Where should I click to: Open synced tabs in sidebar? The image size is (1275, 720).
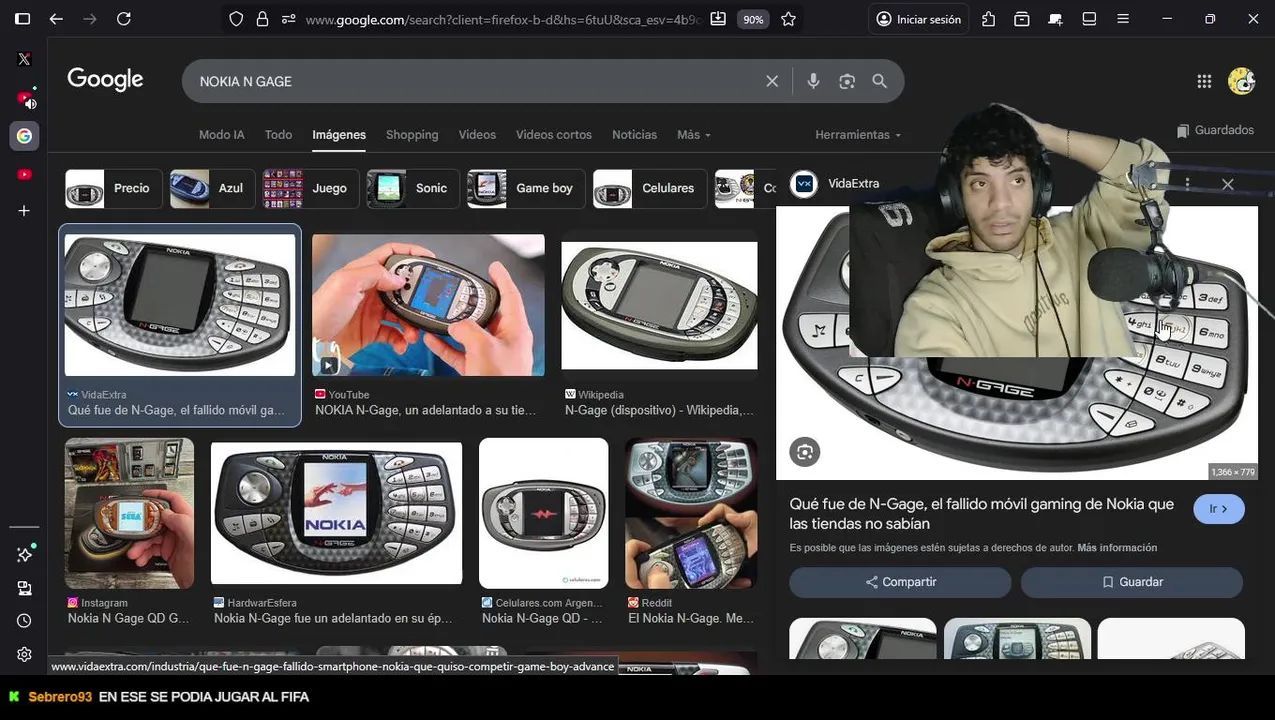[x=24, y=588]
